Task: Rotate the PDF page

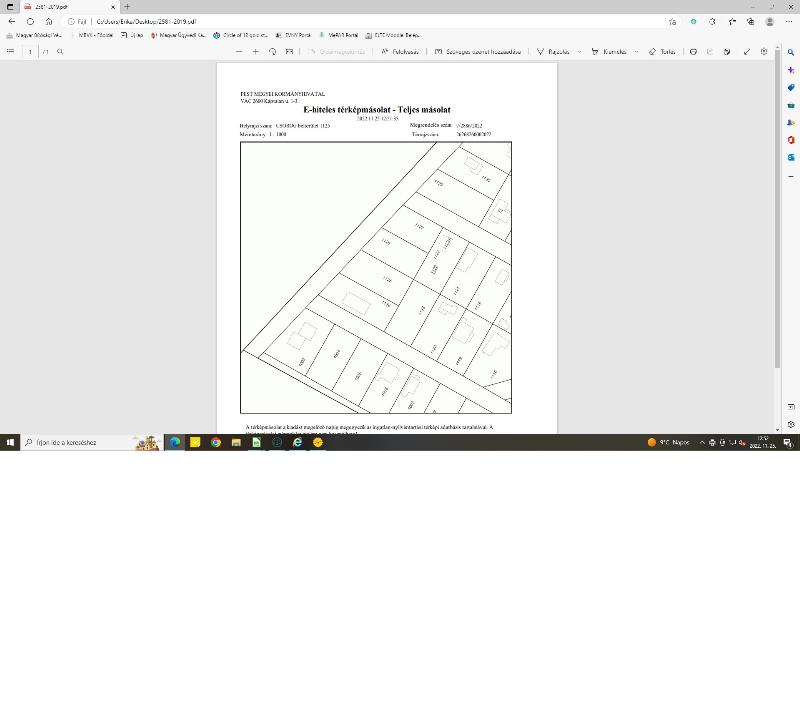Action: click(272, 52)
